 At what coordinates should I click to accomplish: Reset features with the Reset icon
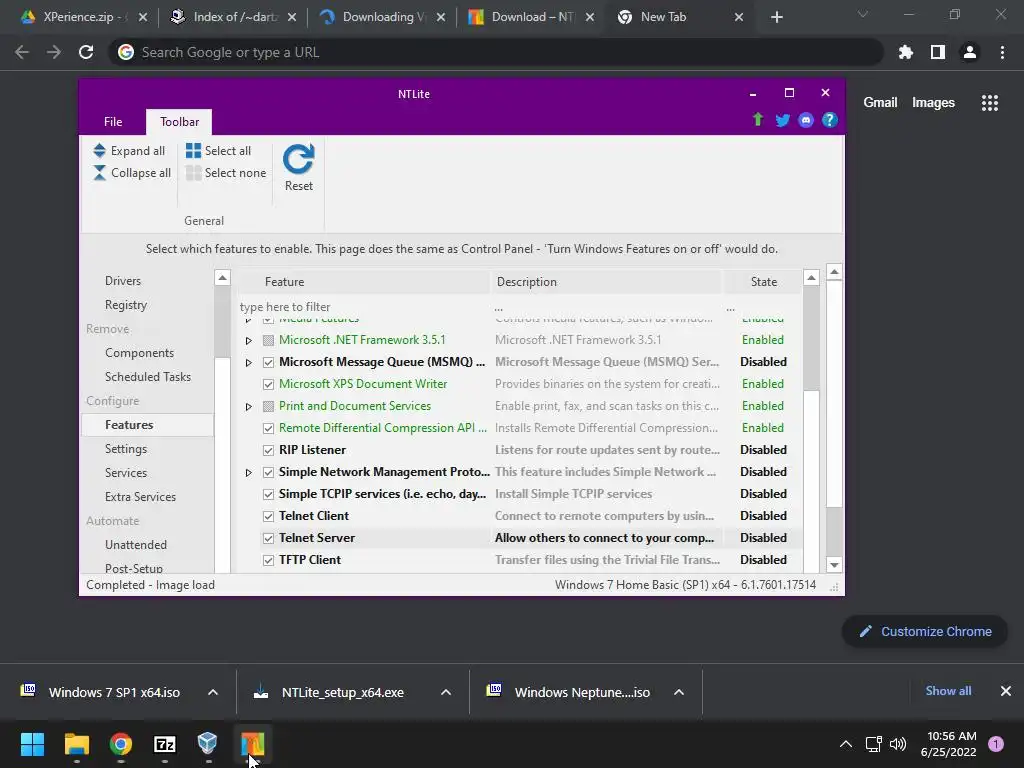pos(298,159)
